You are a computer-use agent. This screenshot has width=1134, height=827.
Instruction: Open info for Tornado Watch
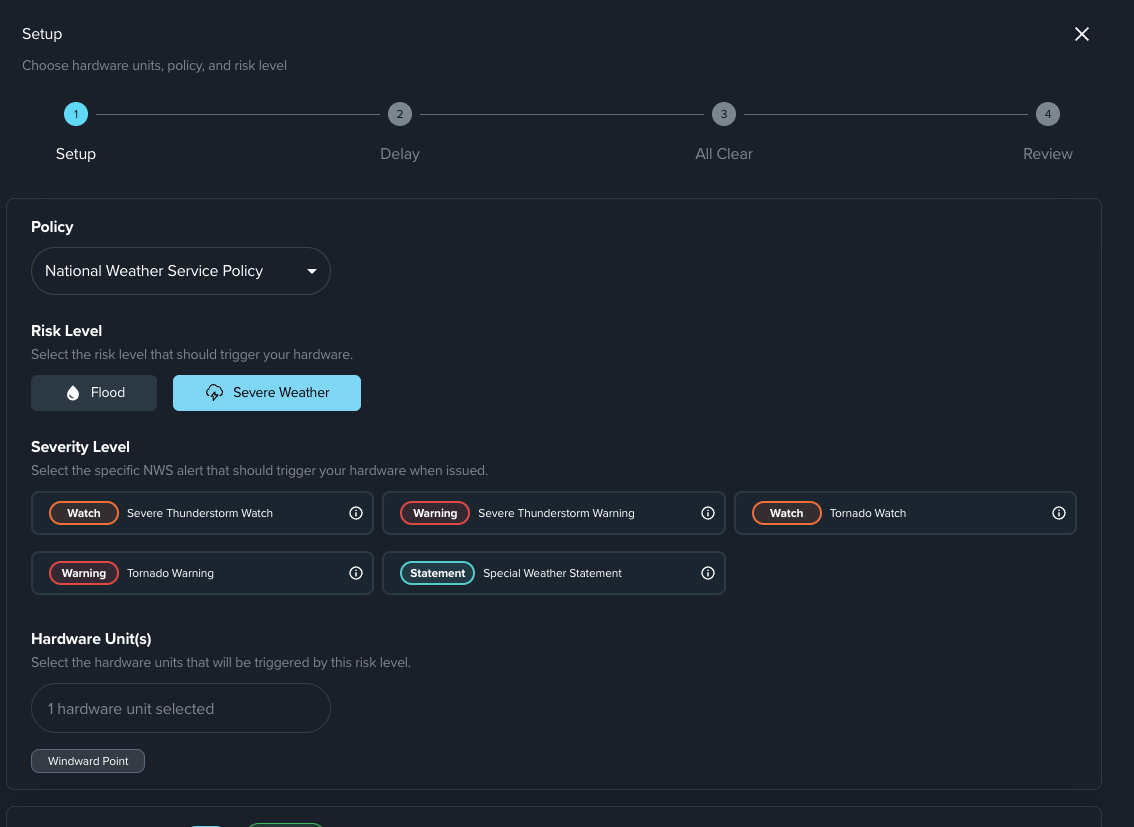[x=1059, y=513]
